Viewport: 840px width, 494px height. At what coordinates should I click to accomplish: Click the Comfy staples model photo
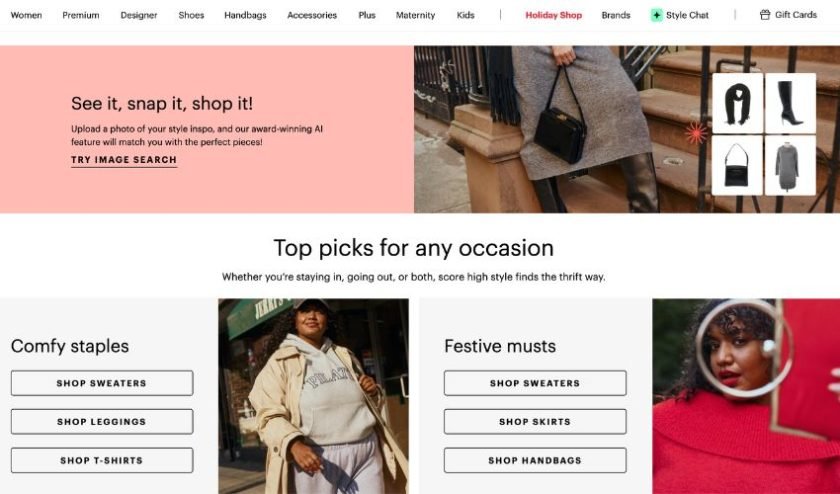(313, 396)
